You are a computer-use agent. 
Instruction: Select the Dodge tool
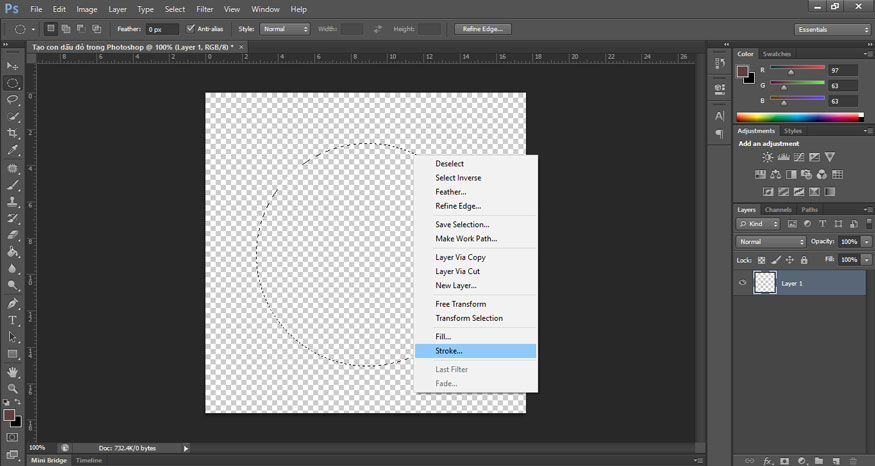click(x=12, y=285)
